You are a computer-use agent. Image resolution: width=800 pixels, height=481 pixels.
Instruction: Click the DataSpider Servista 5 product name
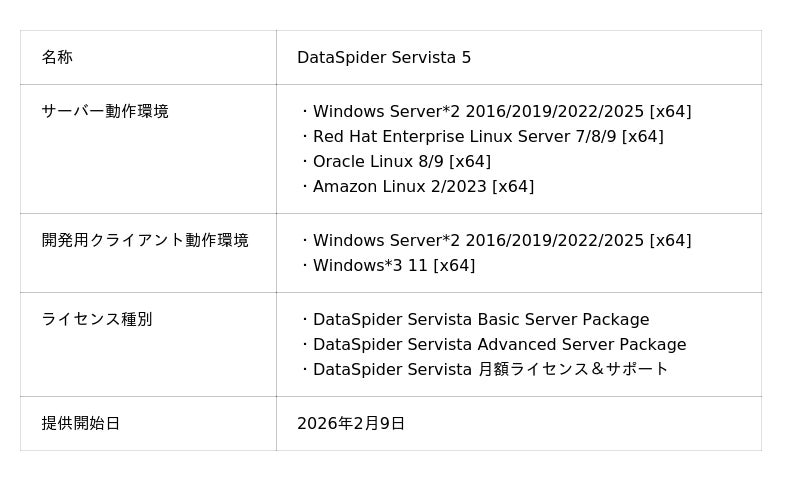(384, 58)
